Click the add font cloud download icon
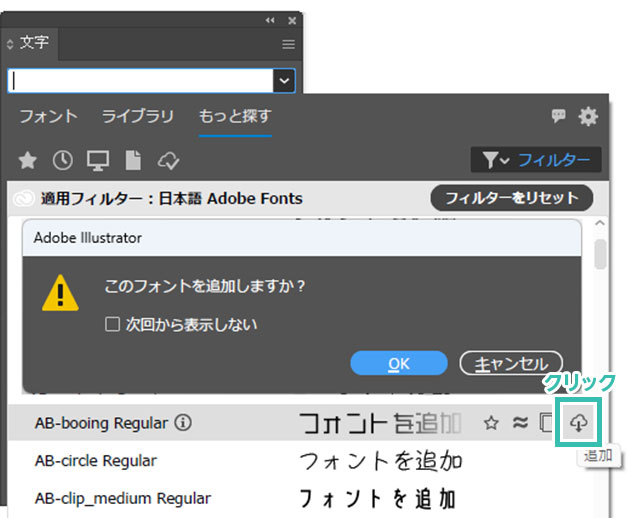This screenshot has height=518, width=628. [x=578, y=423]
